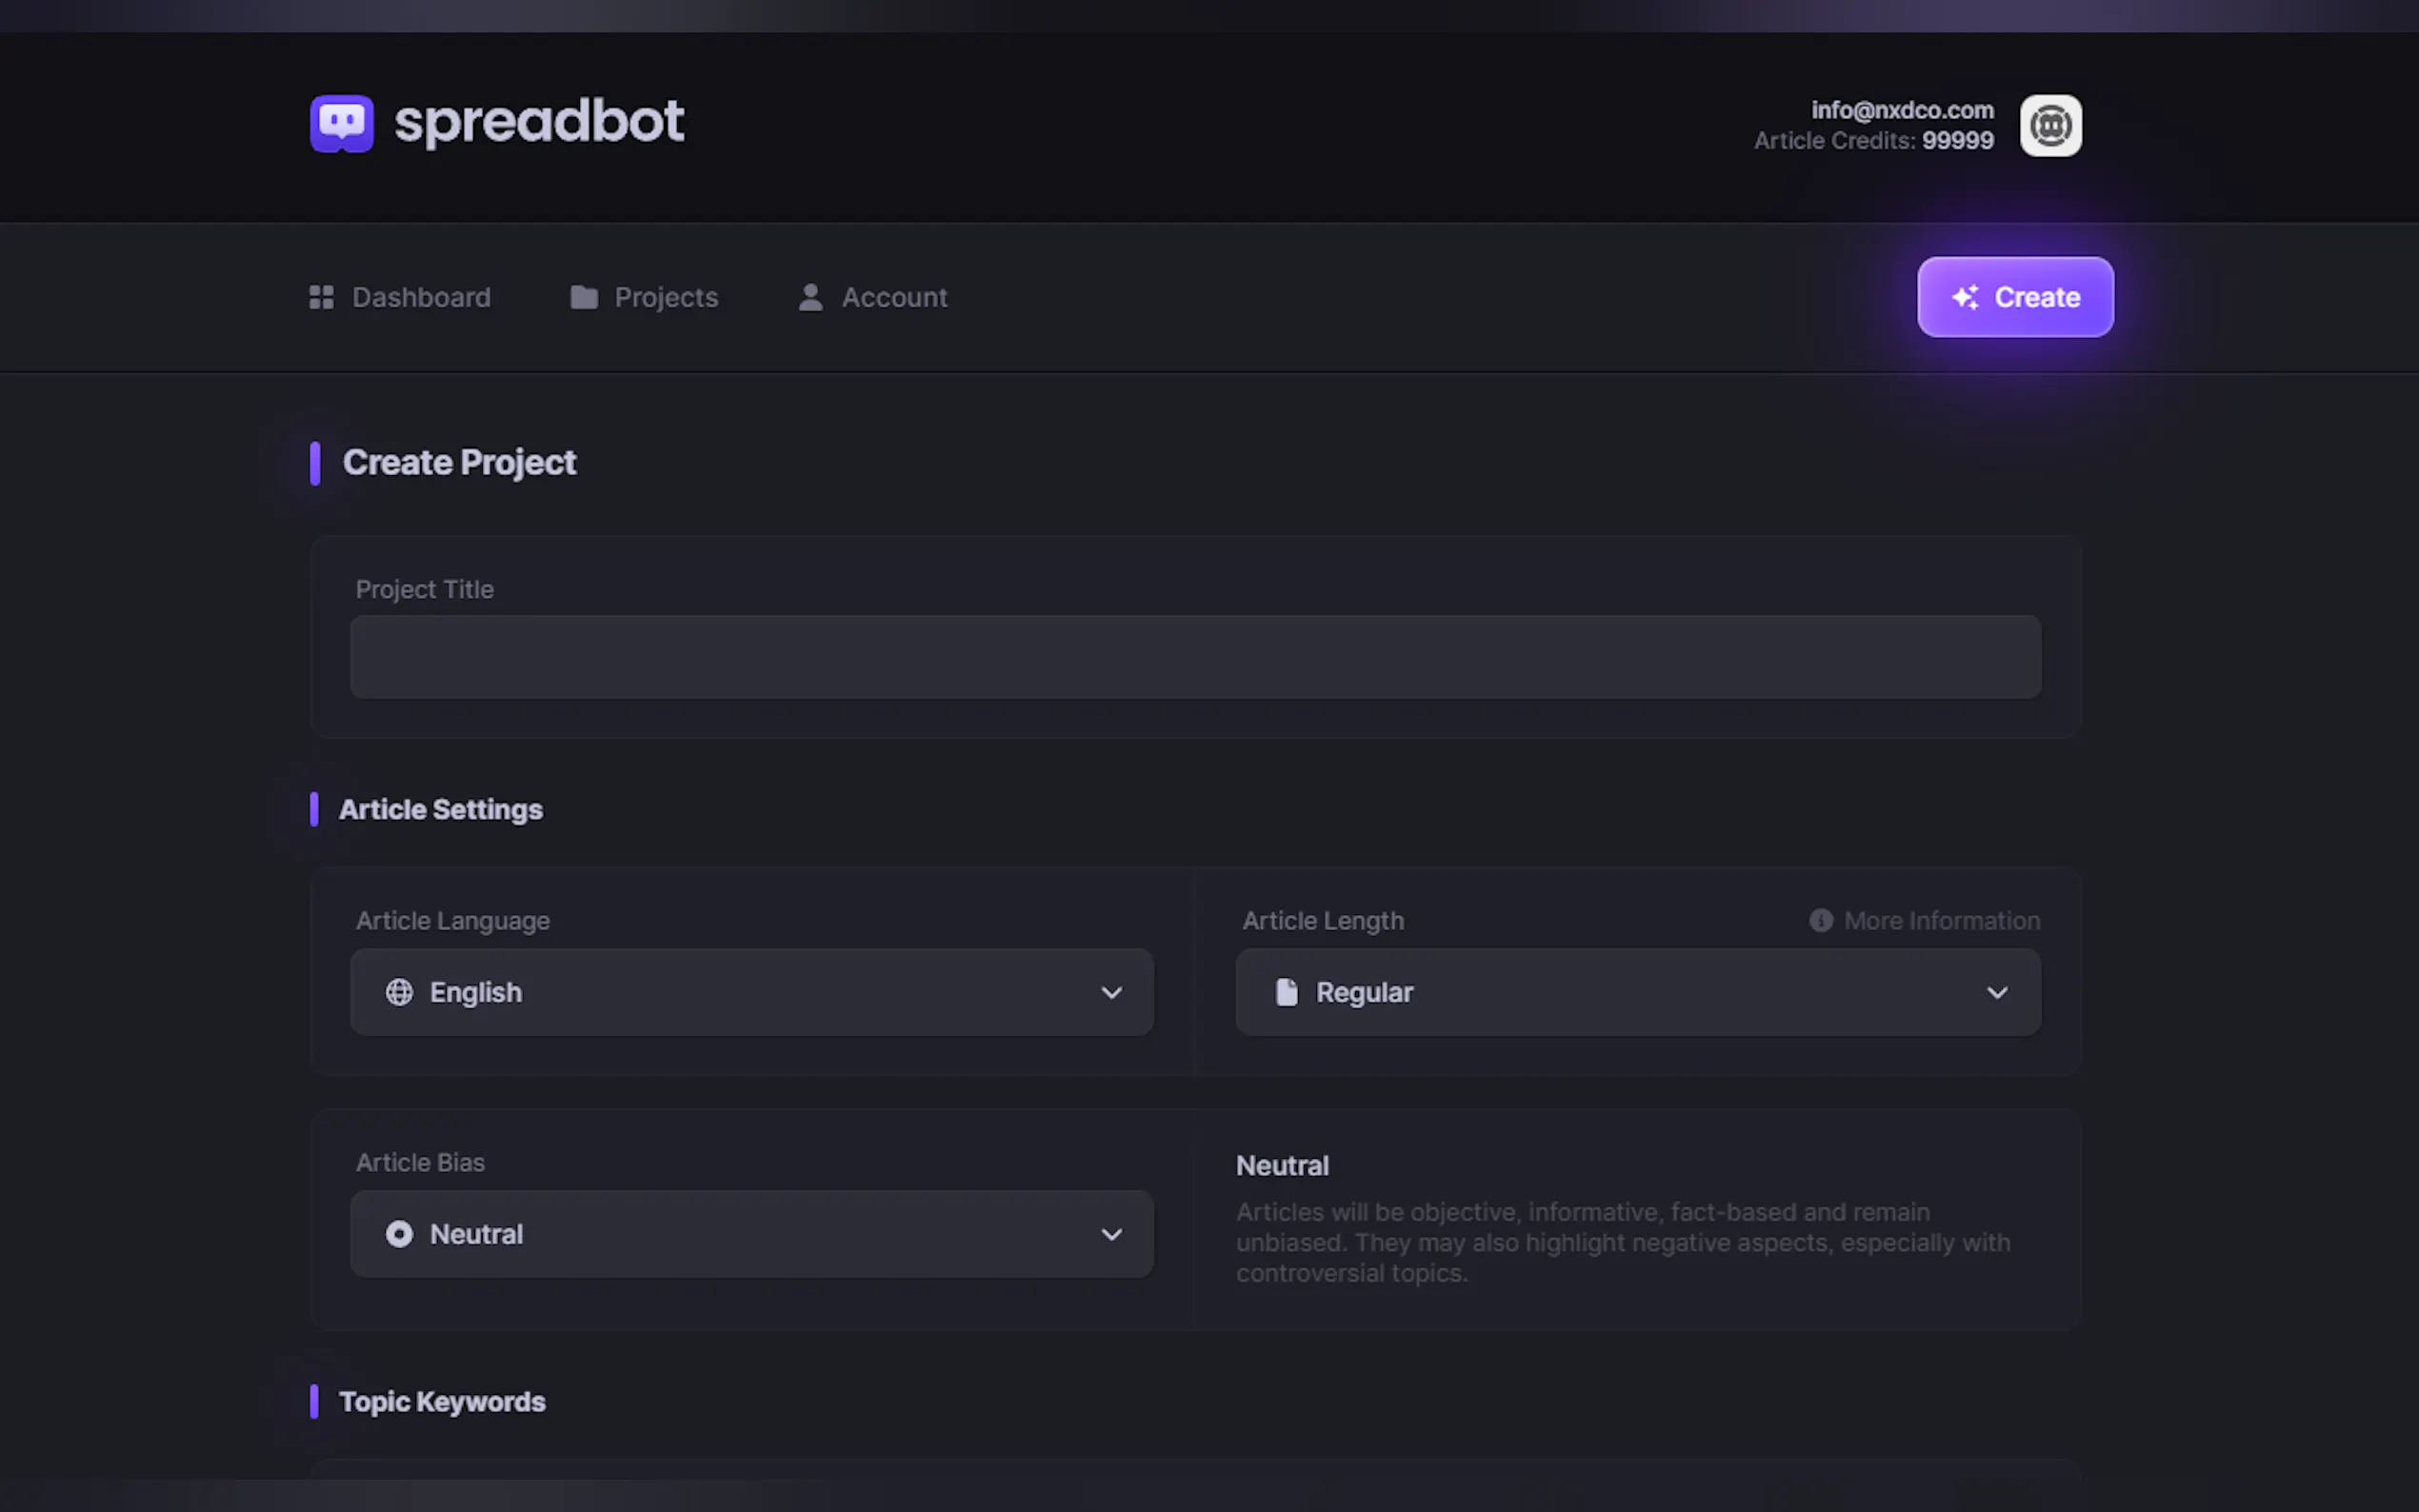Open the Article Language dropdown

751,992
